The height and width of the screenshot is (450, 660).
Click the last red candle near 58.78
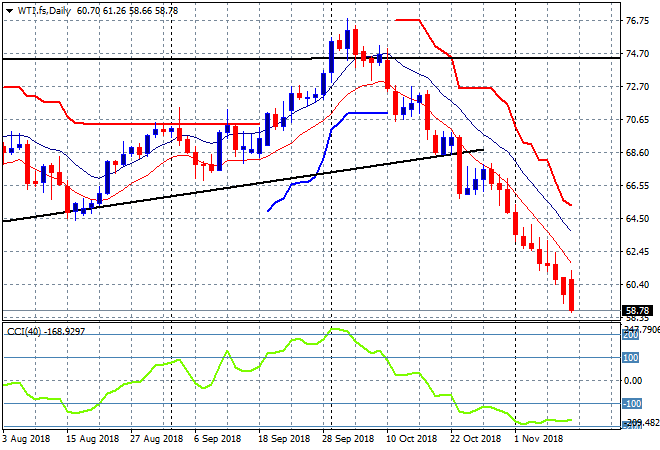tap(571, 295)
